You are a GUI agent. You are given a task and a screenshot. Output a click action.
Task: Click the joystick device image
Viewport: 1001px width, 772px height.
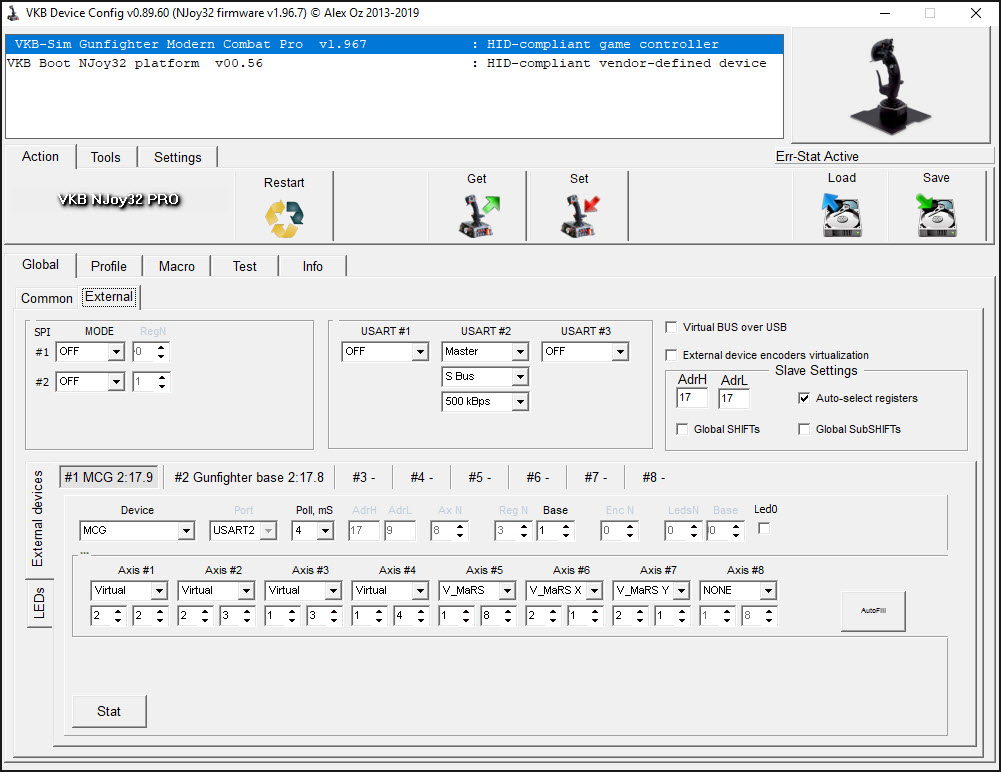click(x=891, y=86)
